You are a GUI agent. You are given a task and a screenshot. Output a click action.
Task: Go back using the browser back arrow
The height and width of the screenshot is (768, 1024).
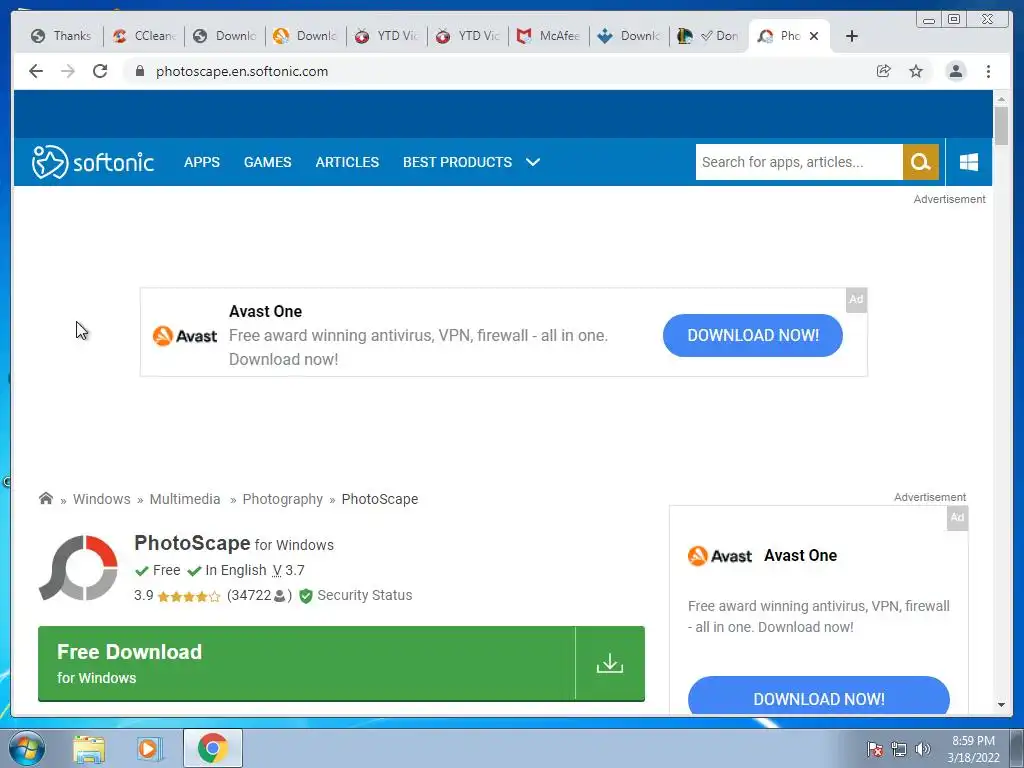click(36, 71)
